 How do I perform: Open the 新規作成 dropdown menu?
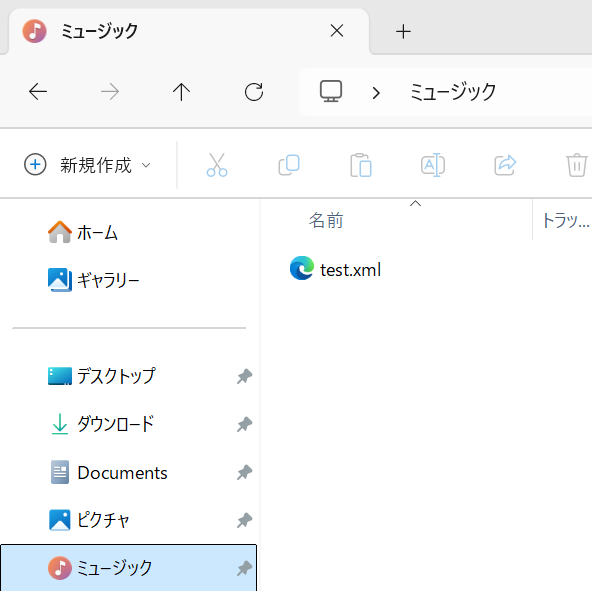(x=88, y=165)
